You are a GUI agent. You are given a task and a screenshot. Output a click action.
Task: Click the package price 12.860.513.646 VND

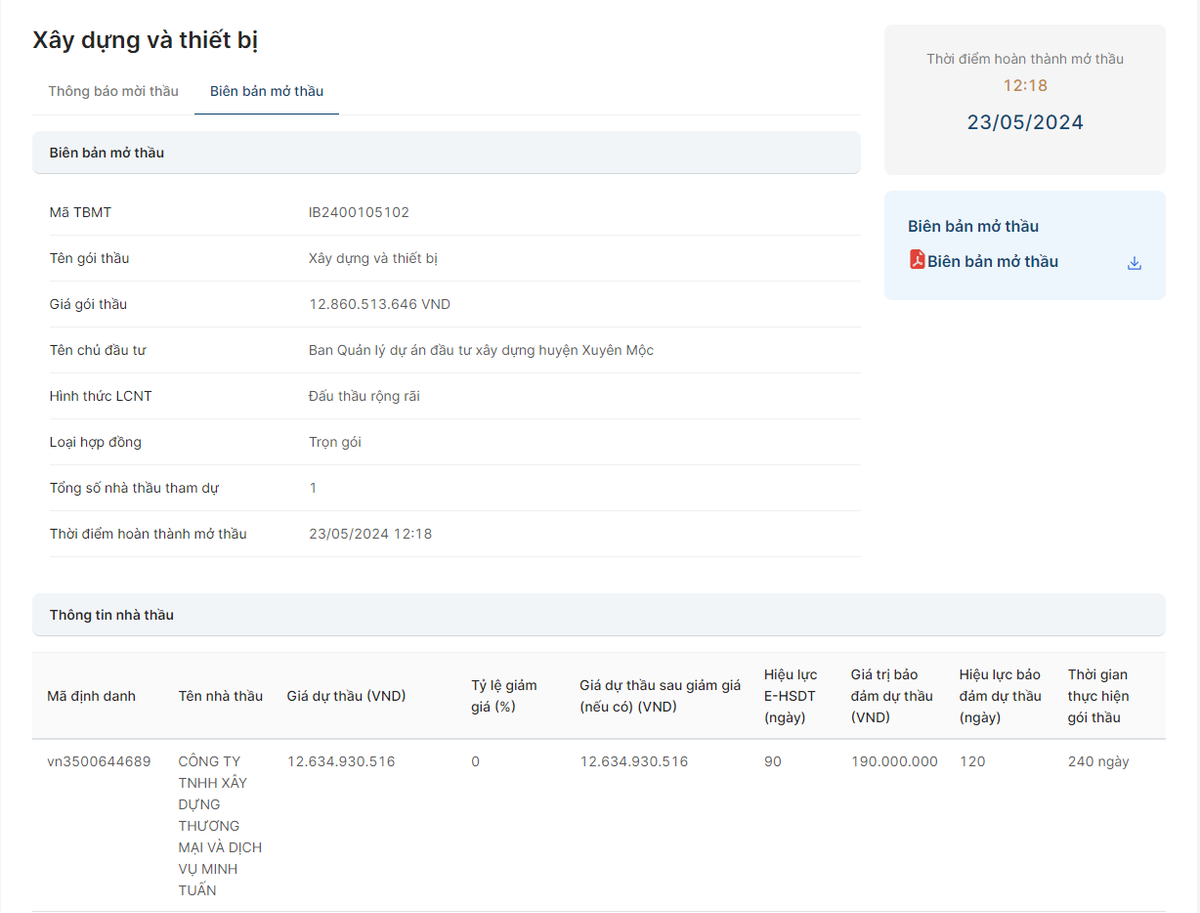pyautogui.click(x=380, y=304)
